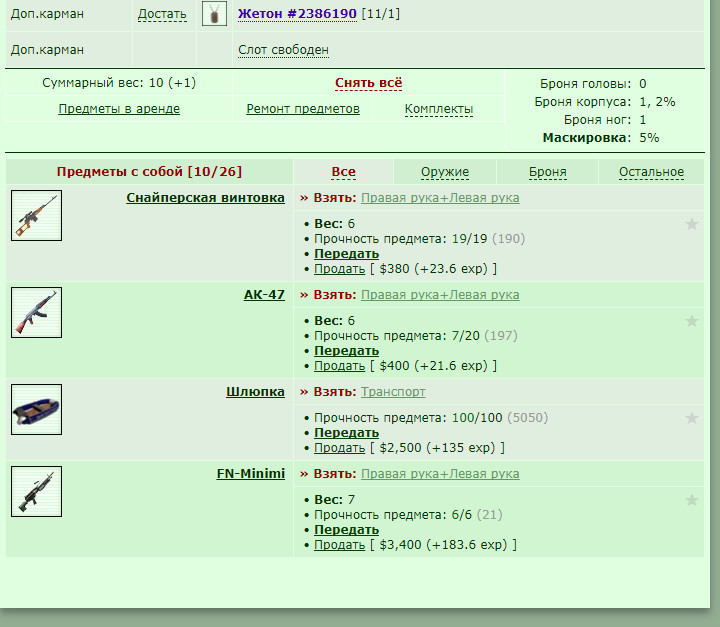
Task: Open Ремонт предметов
Action: (x=303, y=109)
